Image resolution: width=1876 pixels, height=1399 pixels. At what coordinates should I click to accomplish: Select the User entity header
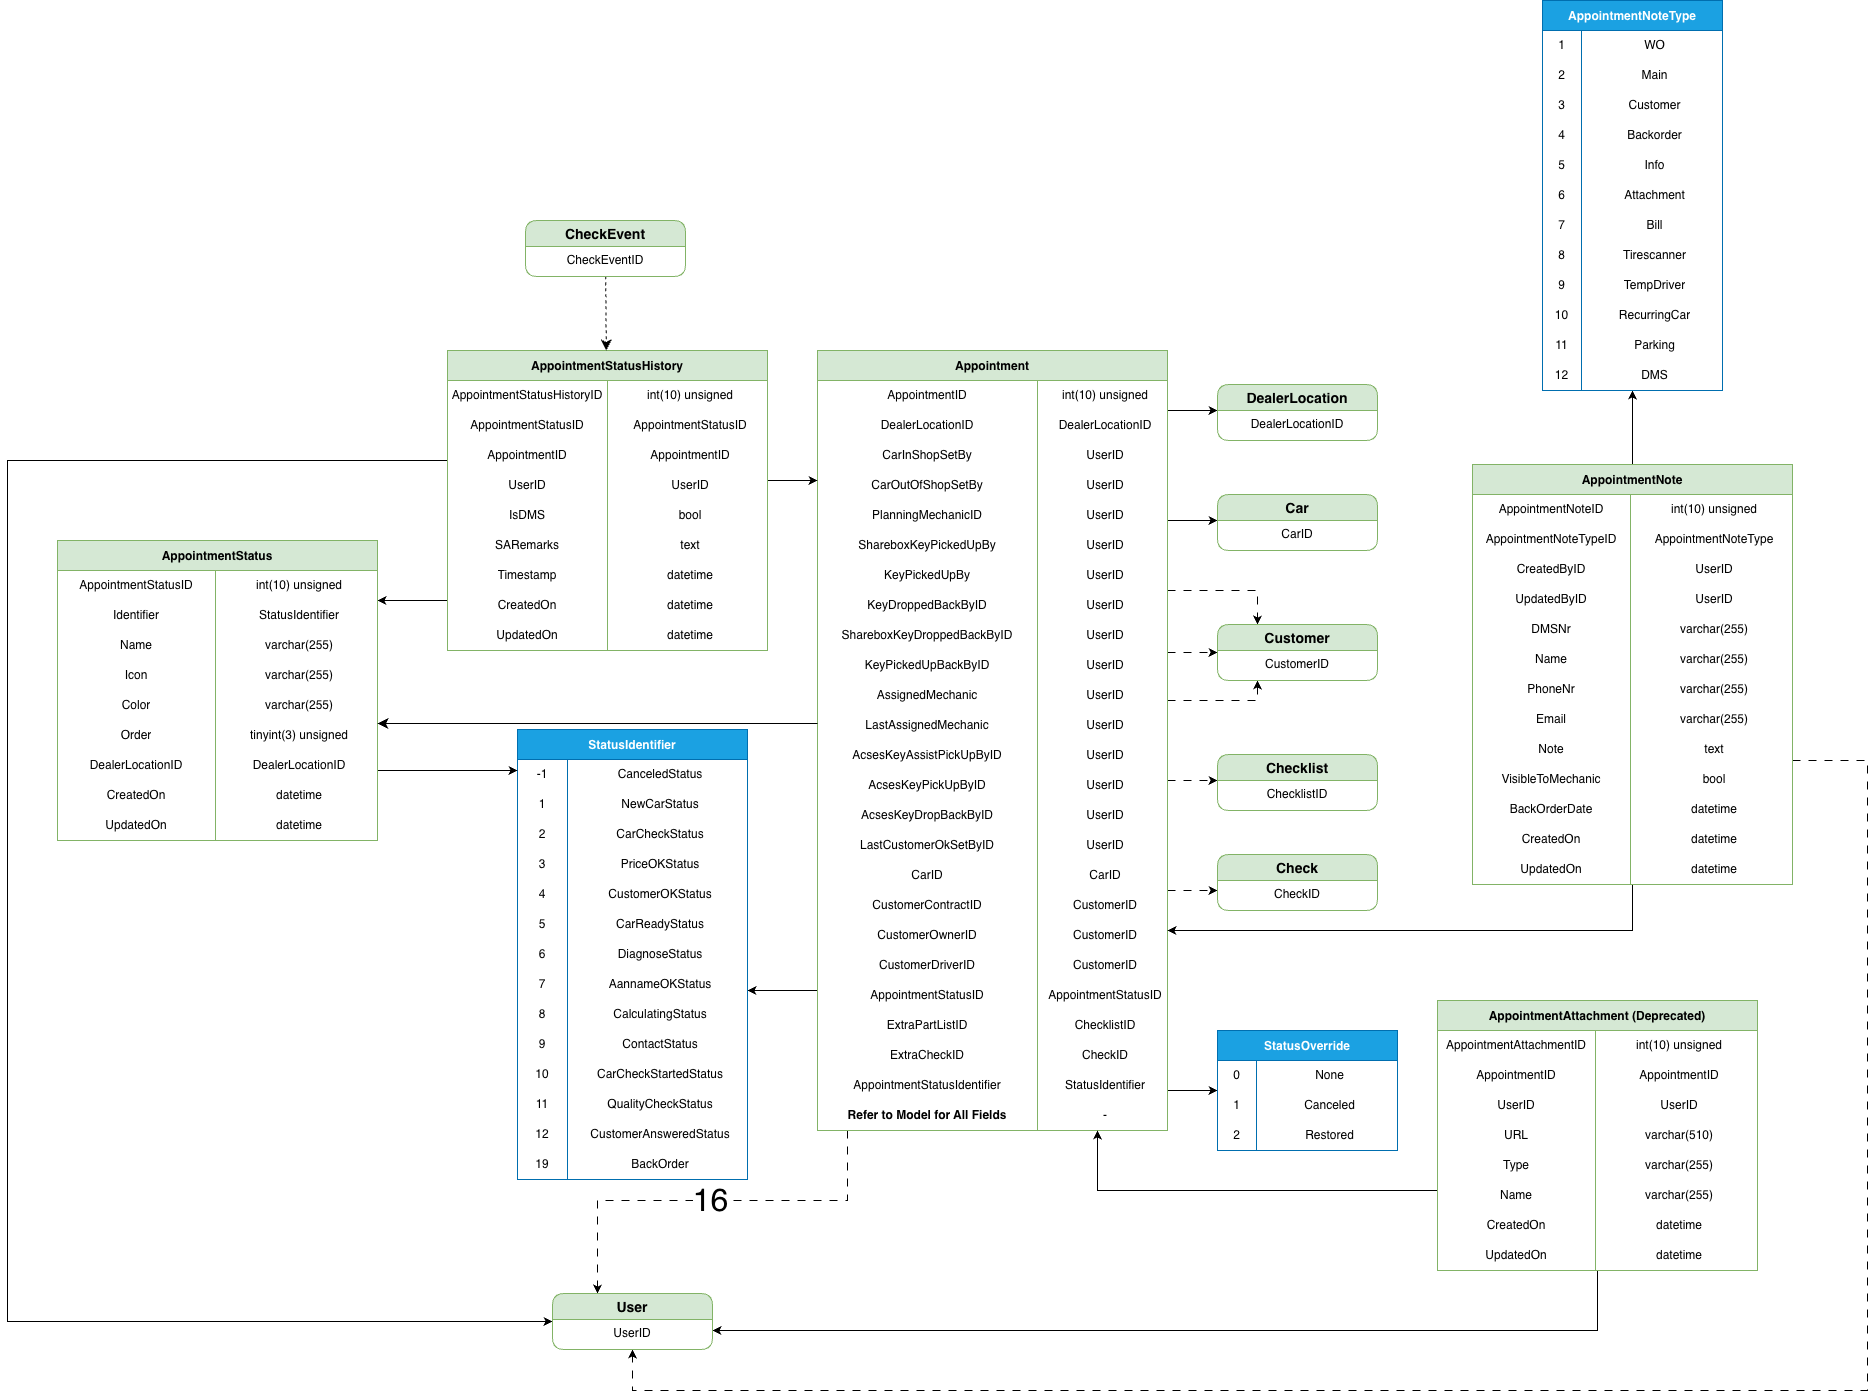tap(631, 1307)
